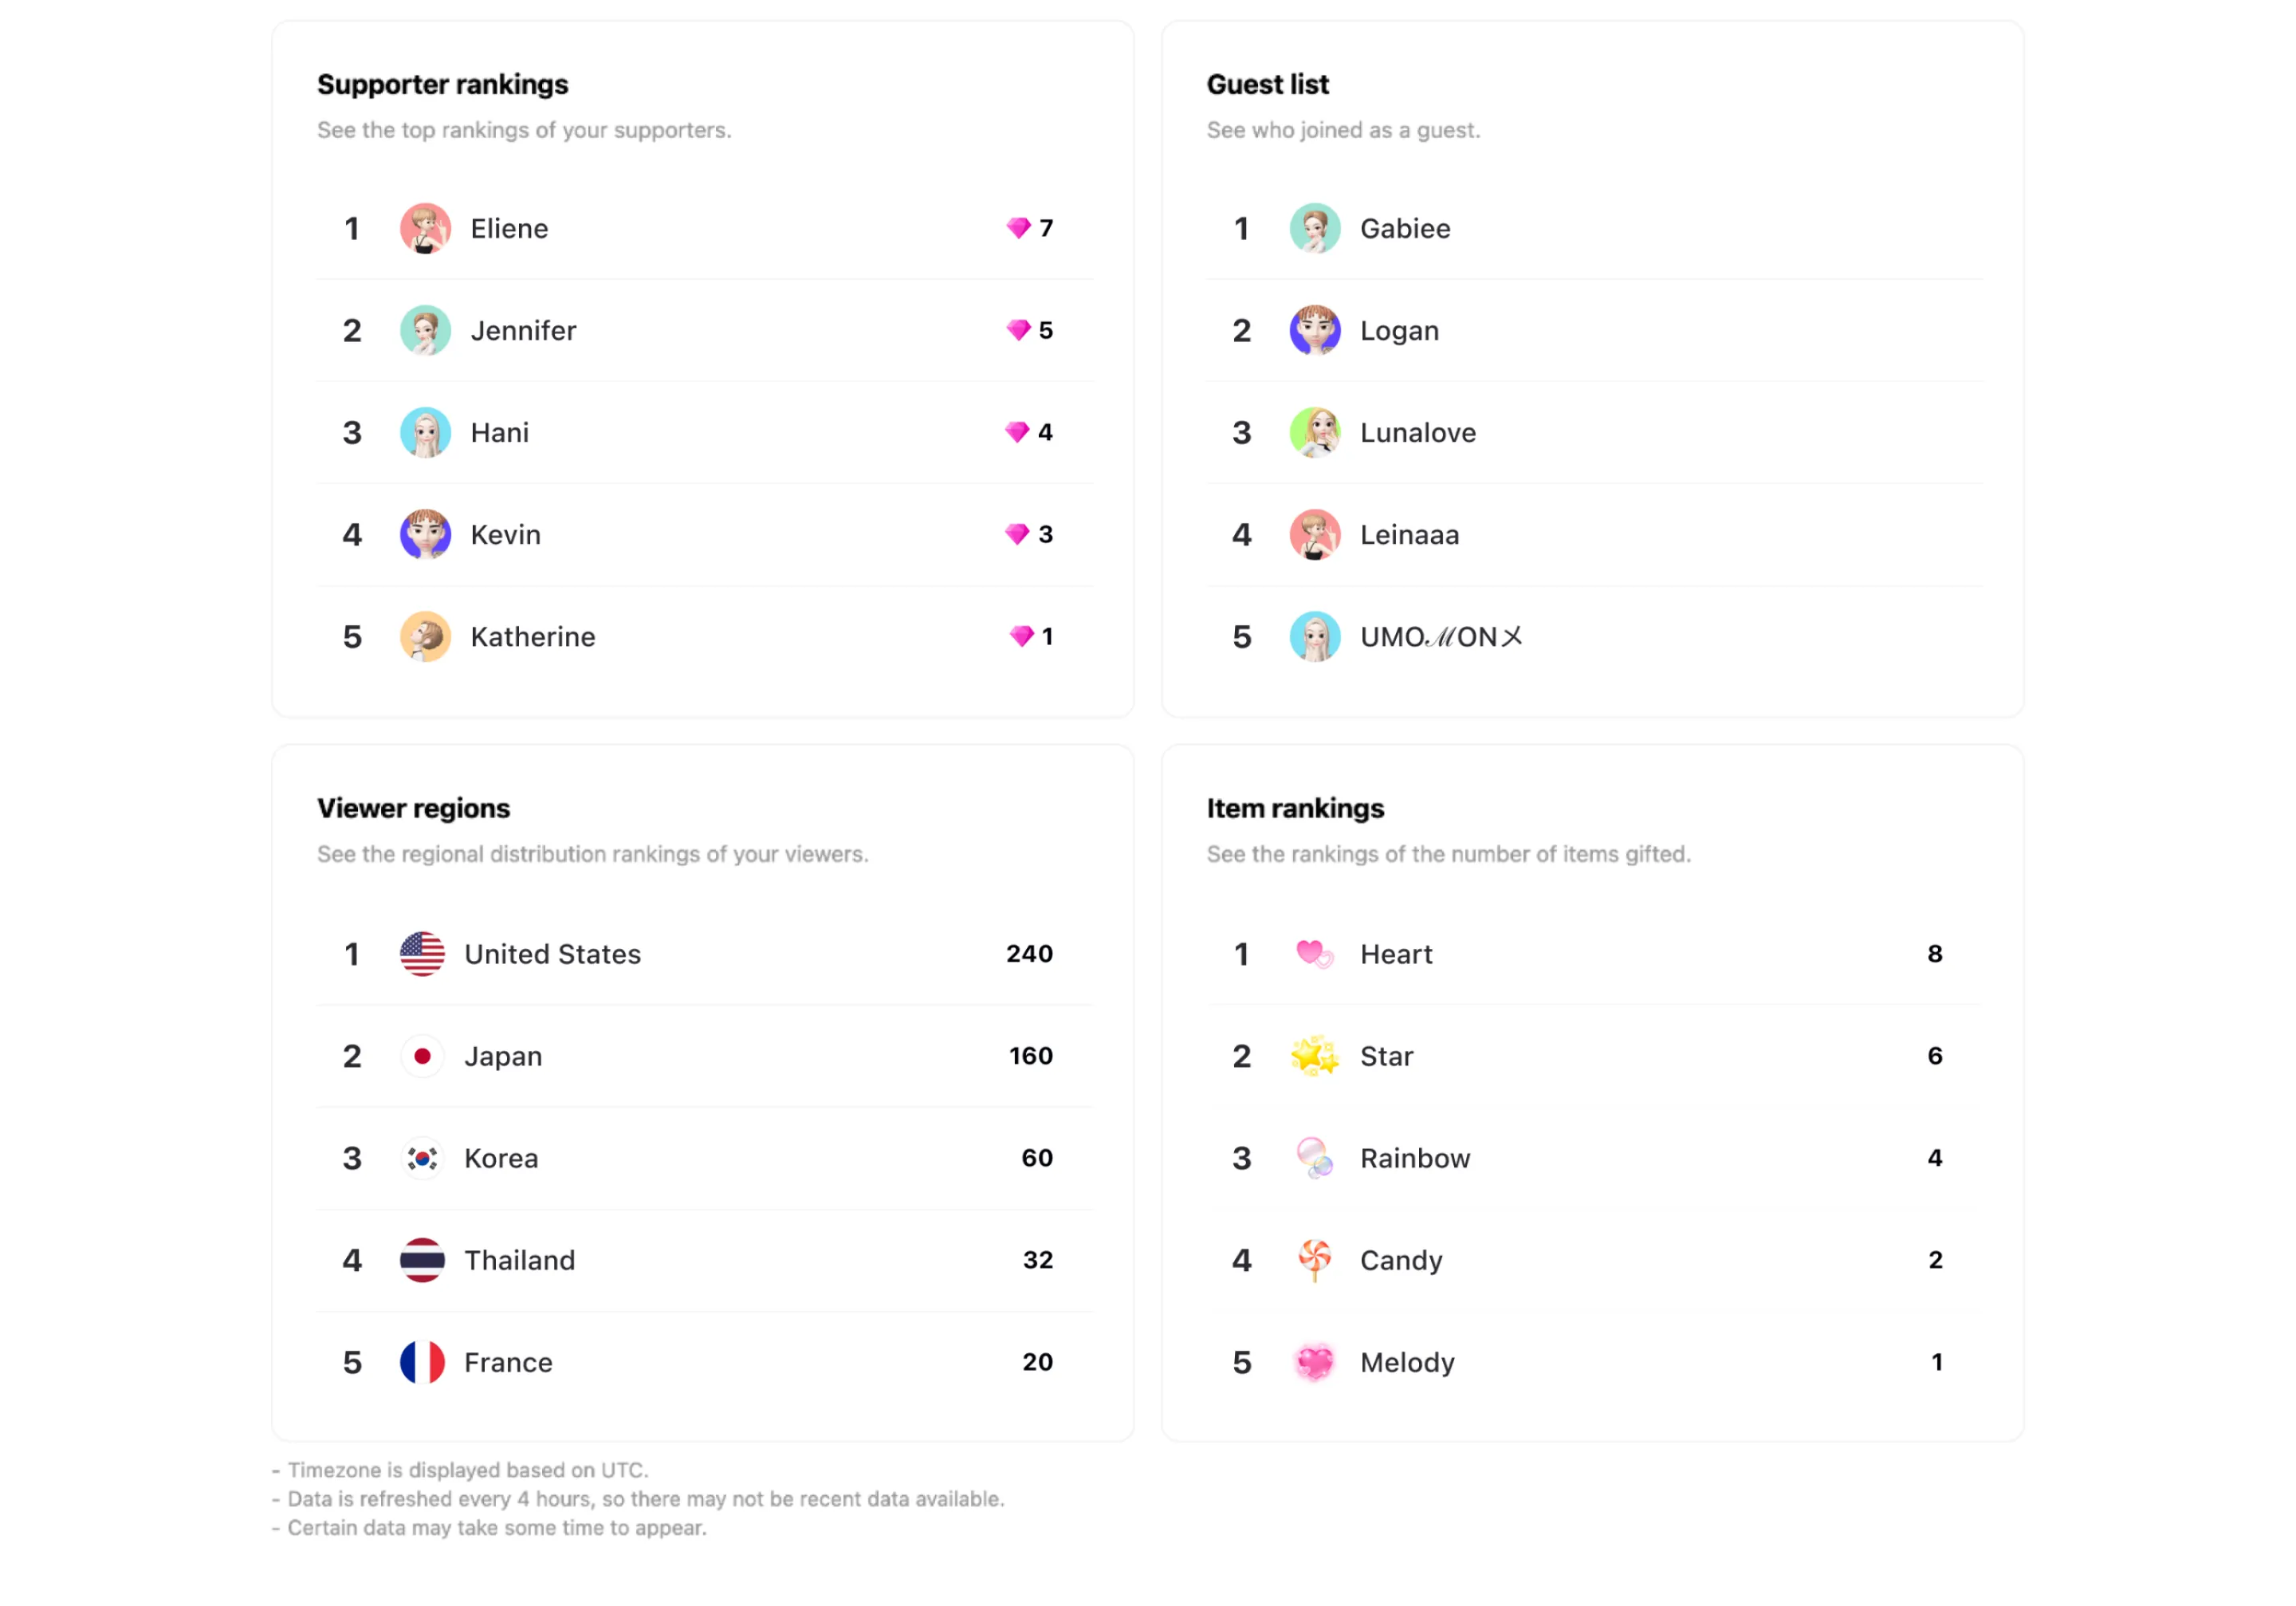Image resolution: width=2296 pixels, height=1606 pixels.
Task: Click the Japan flag icon
Action: [422, 1056]
